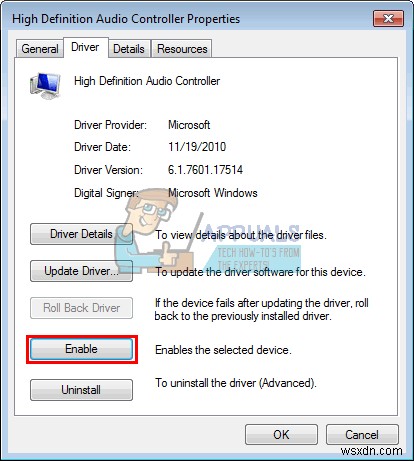
Task: Click the driver date 11/19/2010 value
Action: (x=197, y=147)
